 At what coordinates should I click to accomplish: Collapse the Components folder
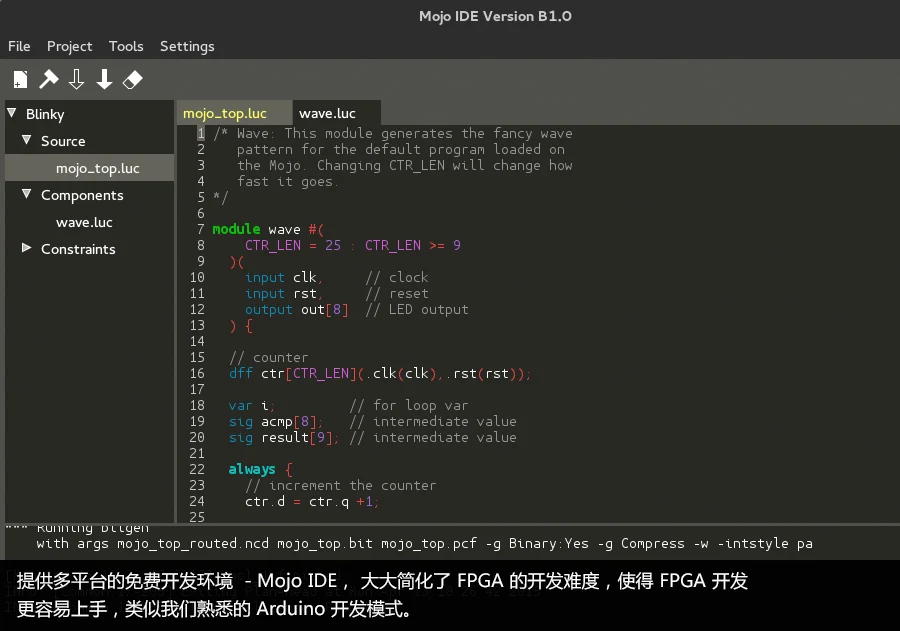[26, 193]
